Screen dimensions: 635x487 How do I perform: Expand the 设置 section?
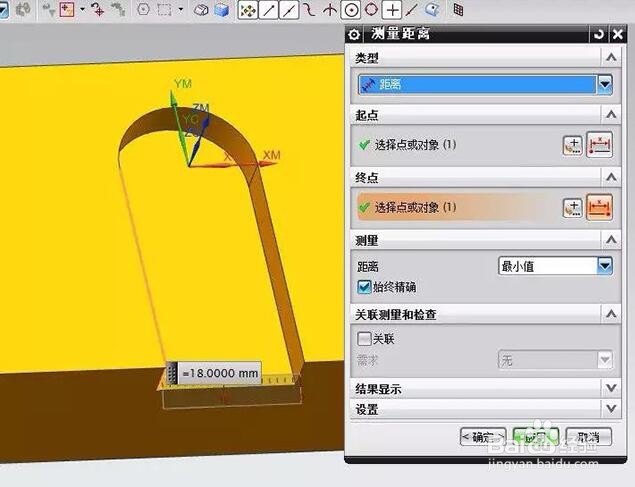tap(611, 409)
